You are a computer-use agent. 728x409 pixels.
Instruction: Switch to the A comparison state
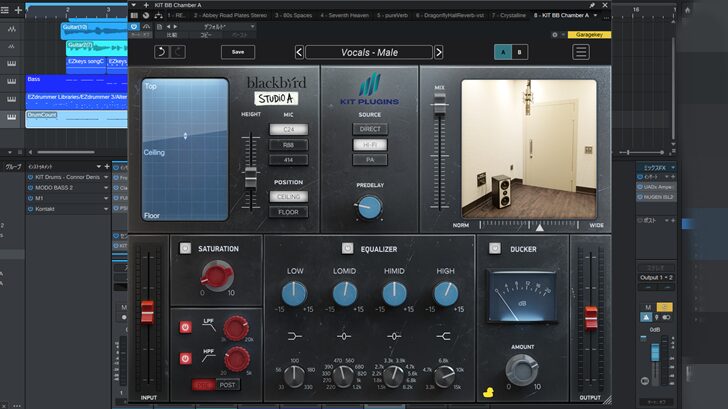tap(503, 52)
